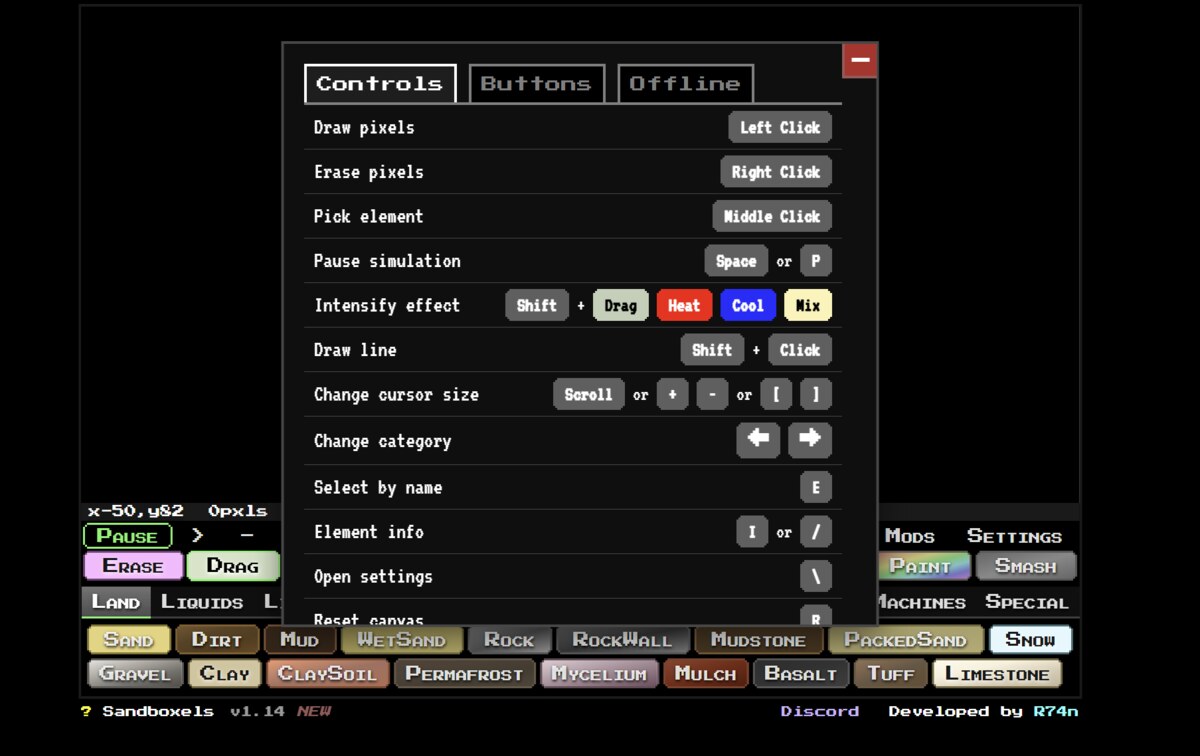Click the yellow question mark help icon
Screen dimensions: 1200x756
point(86,712)
